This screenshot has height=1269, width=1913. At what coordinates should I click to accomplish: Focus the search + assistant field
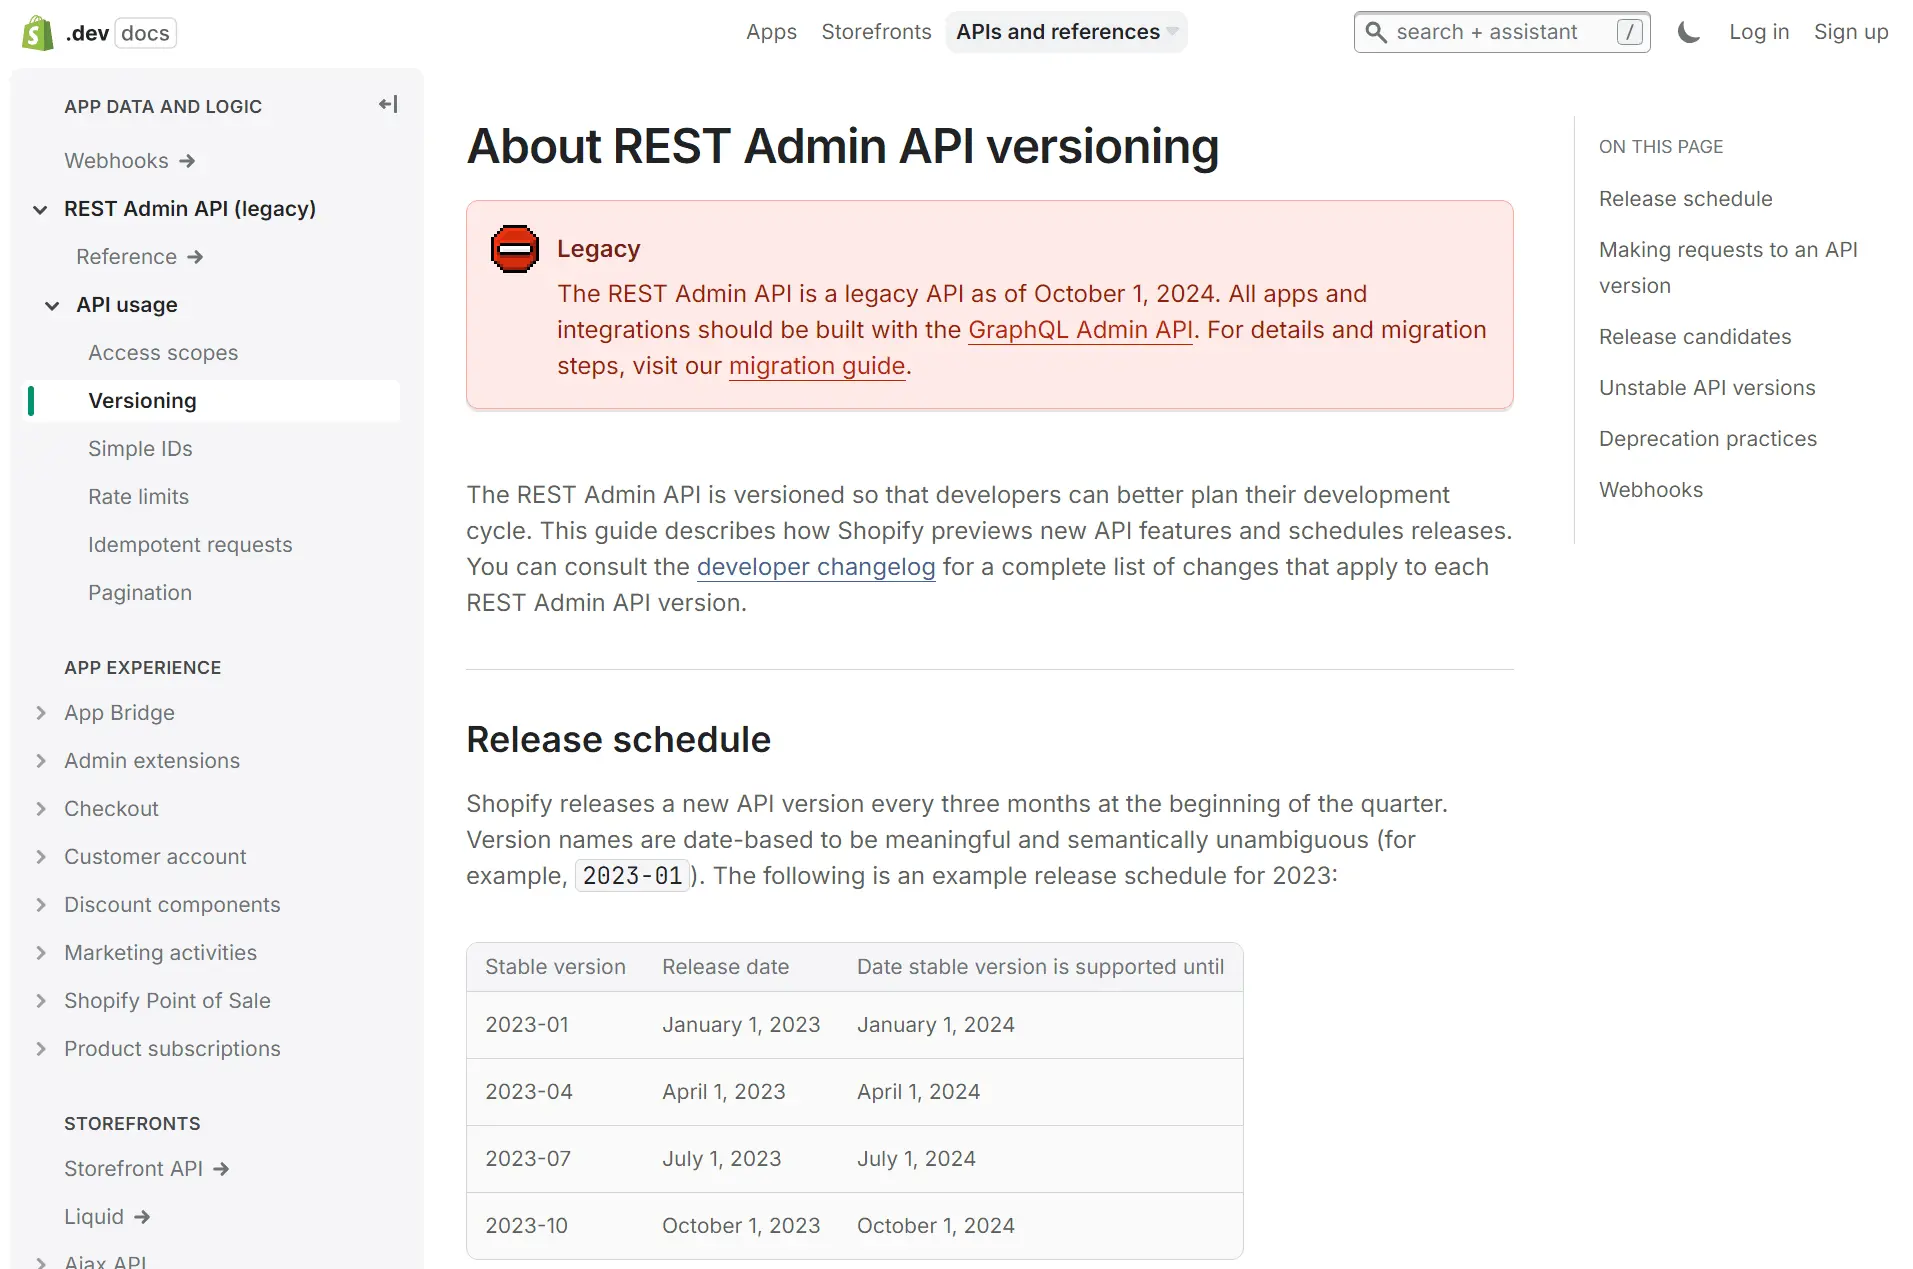(1500, 33)
